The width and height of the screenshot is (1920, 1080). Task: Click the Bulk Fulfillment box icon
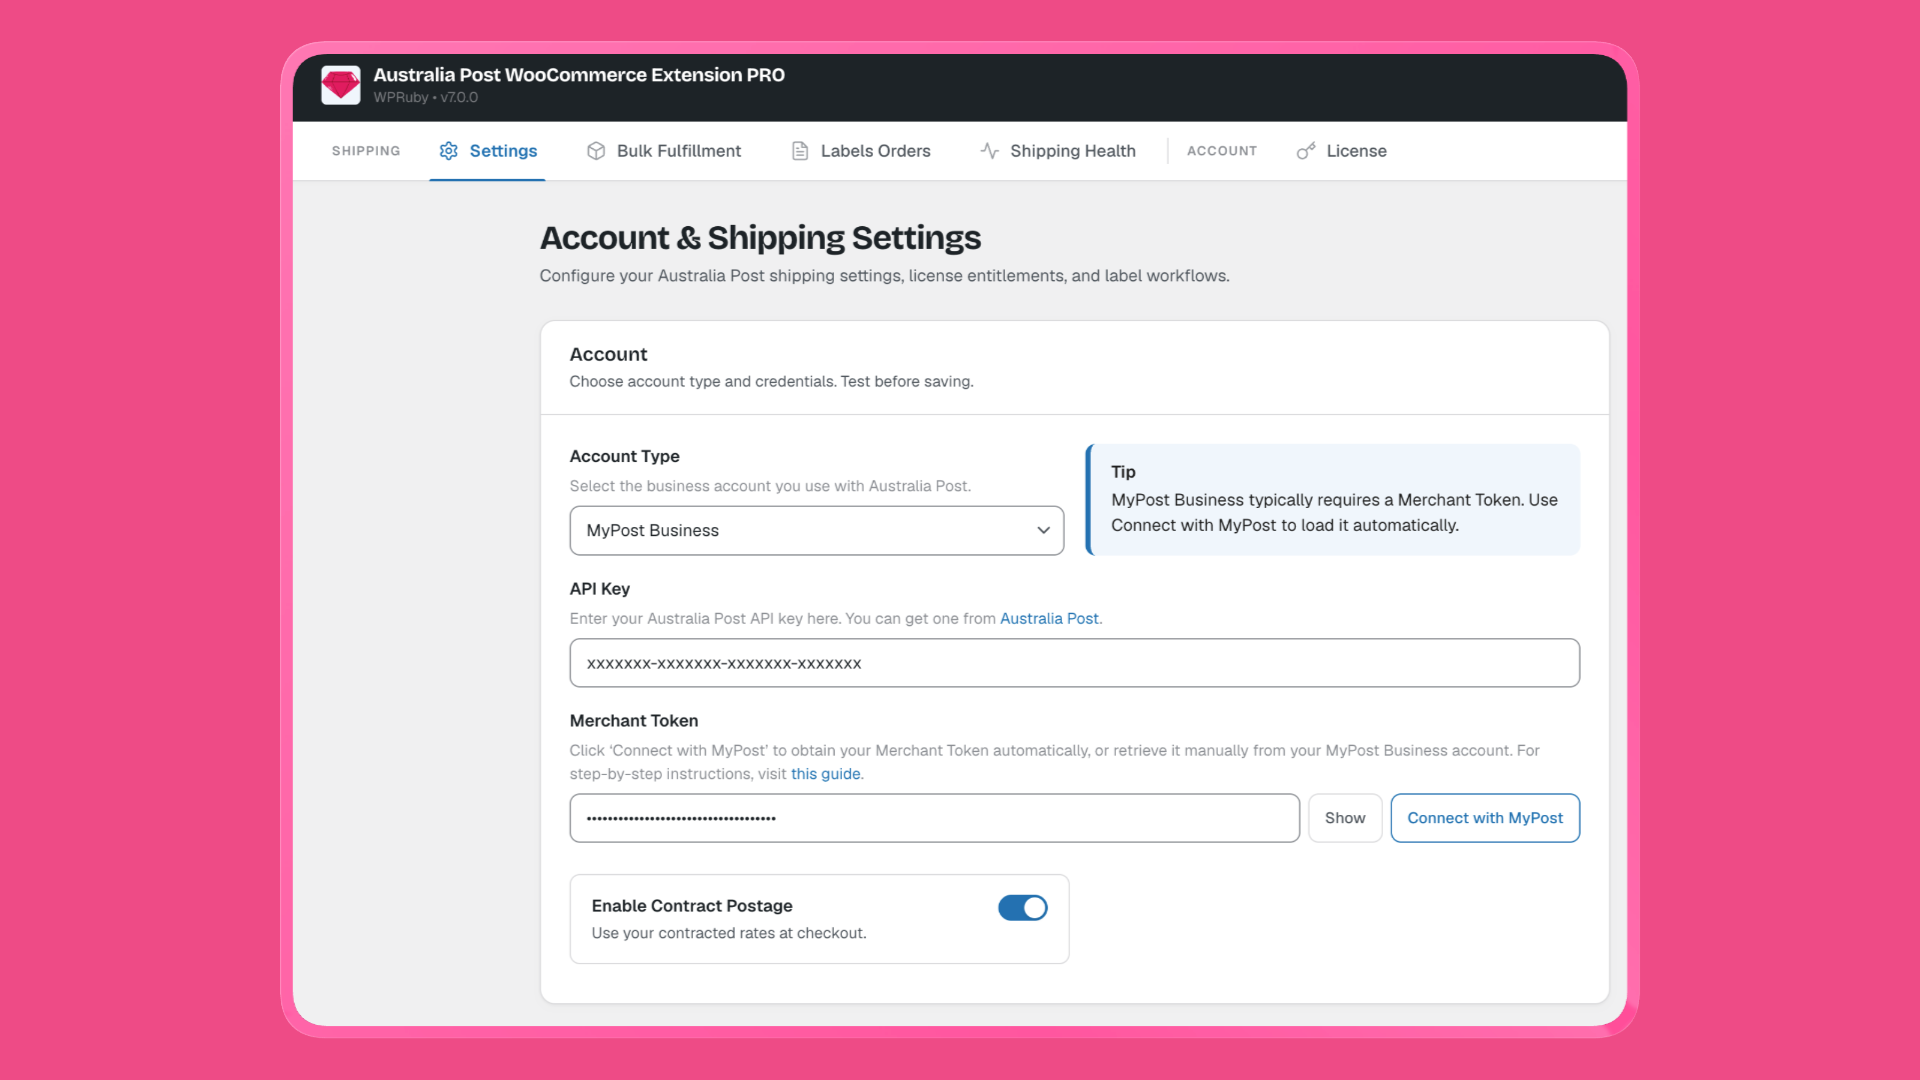[596, 151]
